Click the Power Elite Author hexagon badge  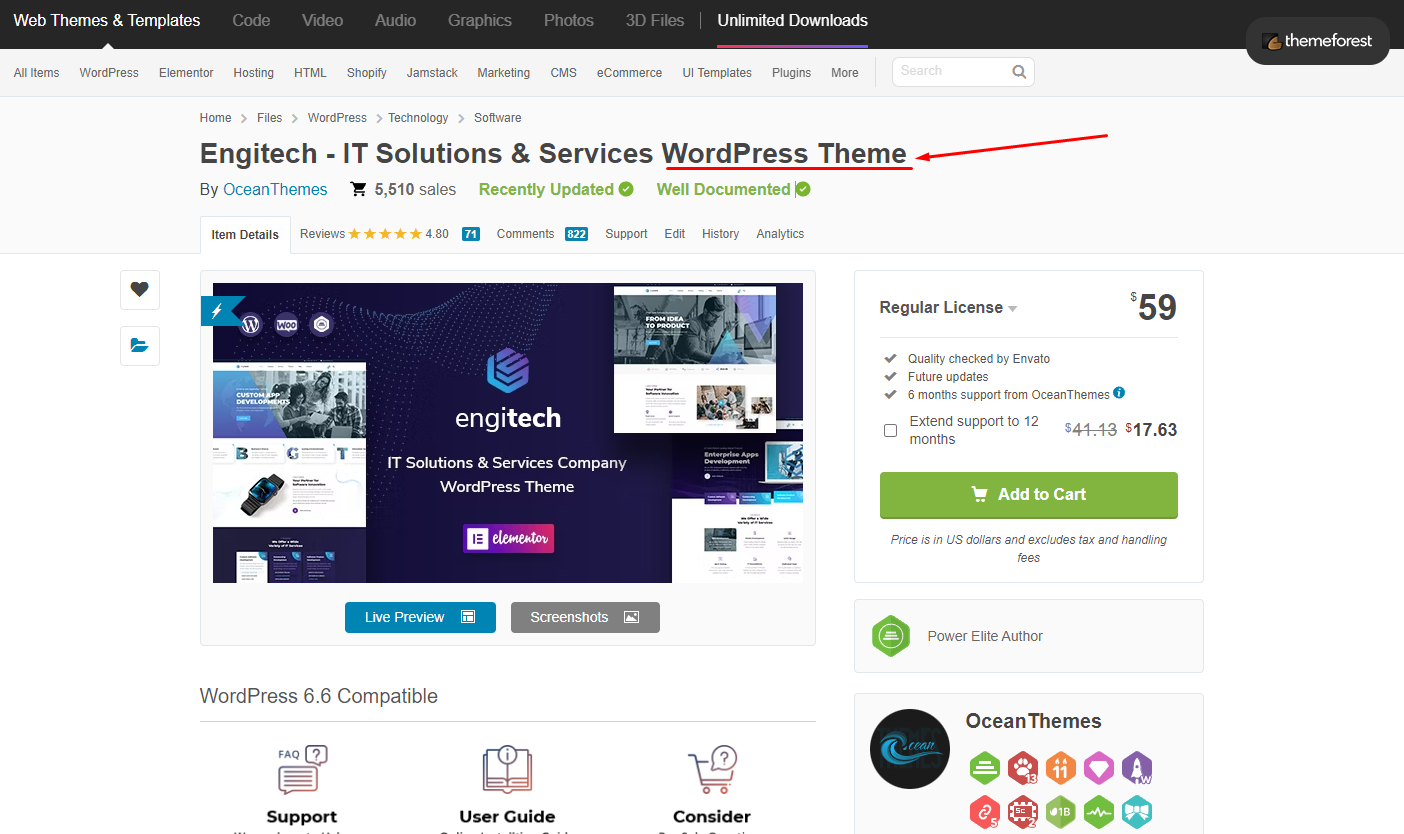(x=890, y=636)
